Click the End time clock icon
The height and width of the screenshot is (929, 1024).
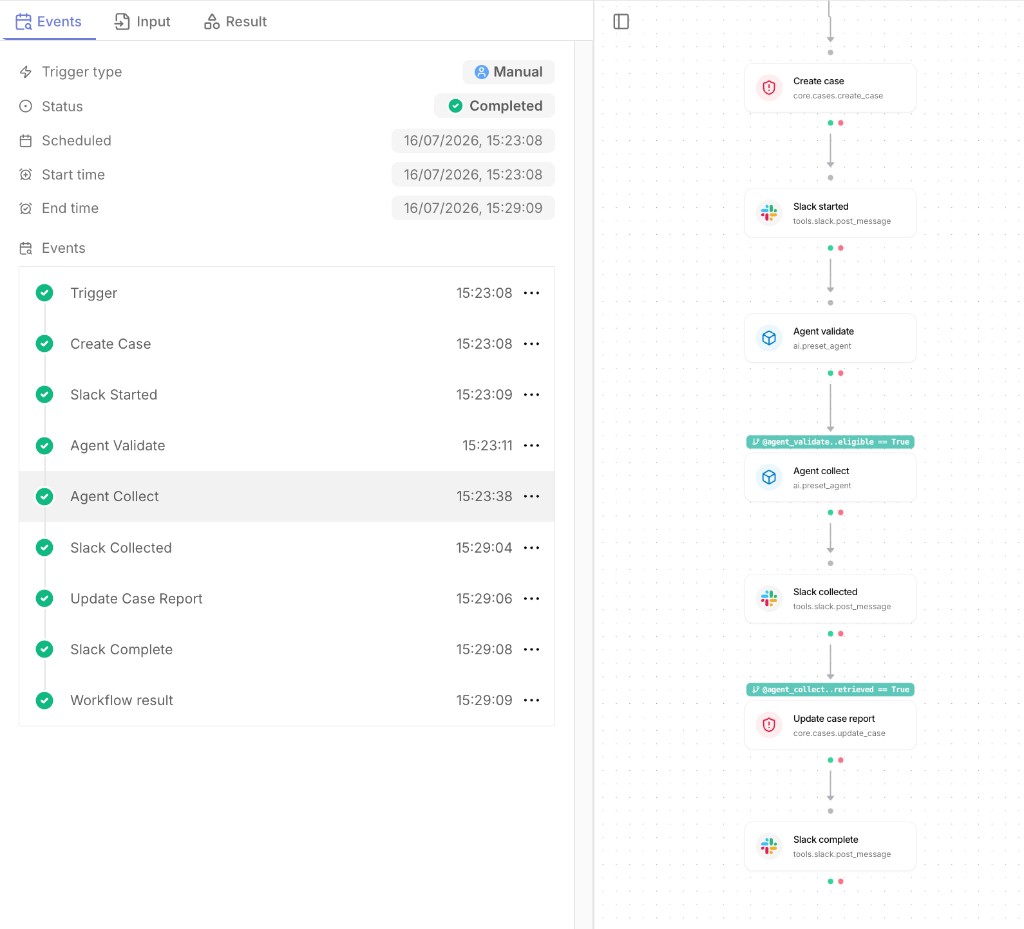25,208
